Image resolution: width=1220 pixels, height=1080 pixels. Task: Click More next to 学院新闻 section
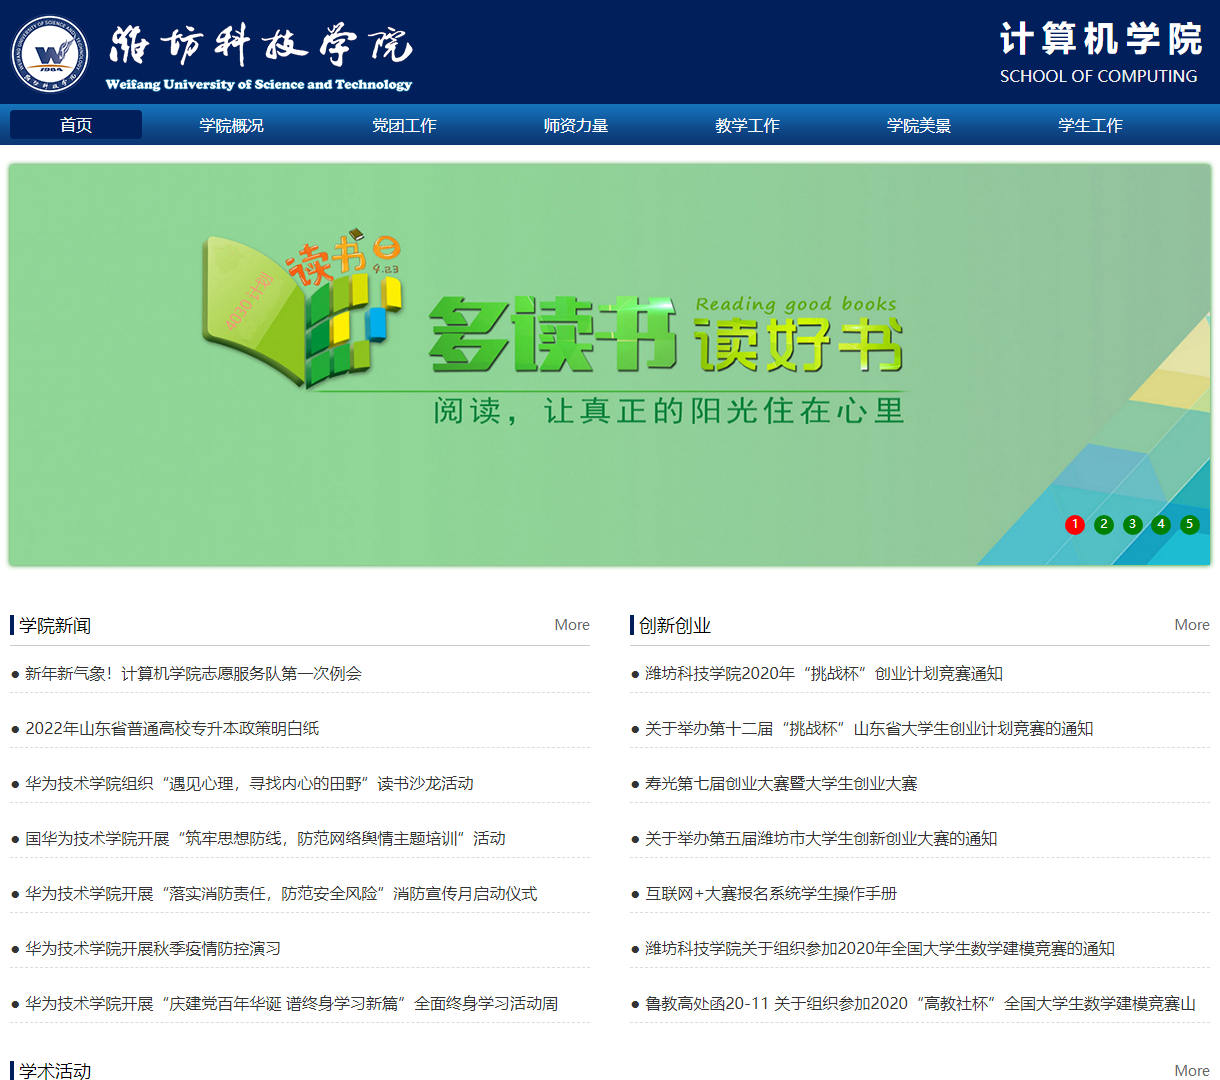pyautogui.click(x=571, y=624)
